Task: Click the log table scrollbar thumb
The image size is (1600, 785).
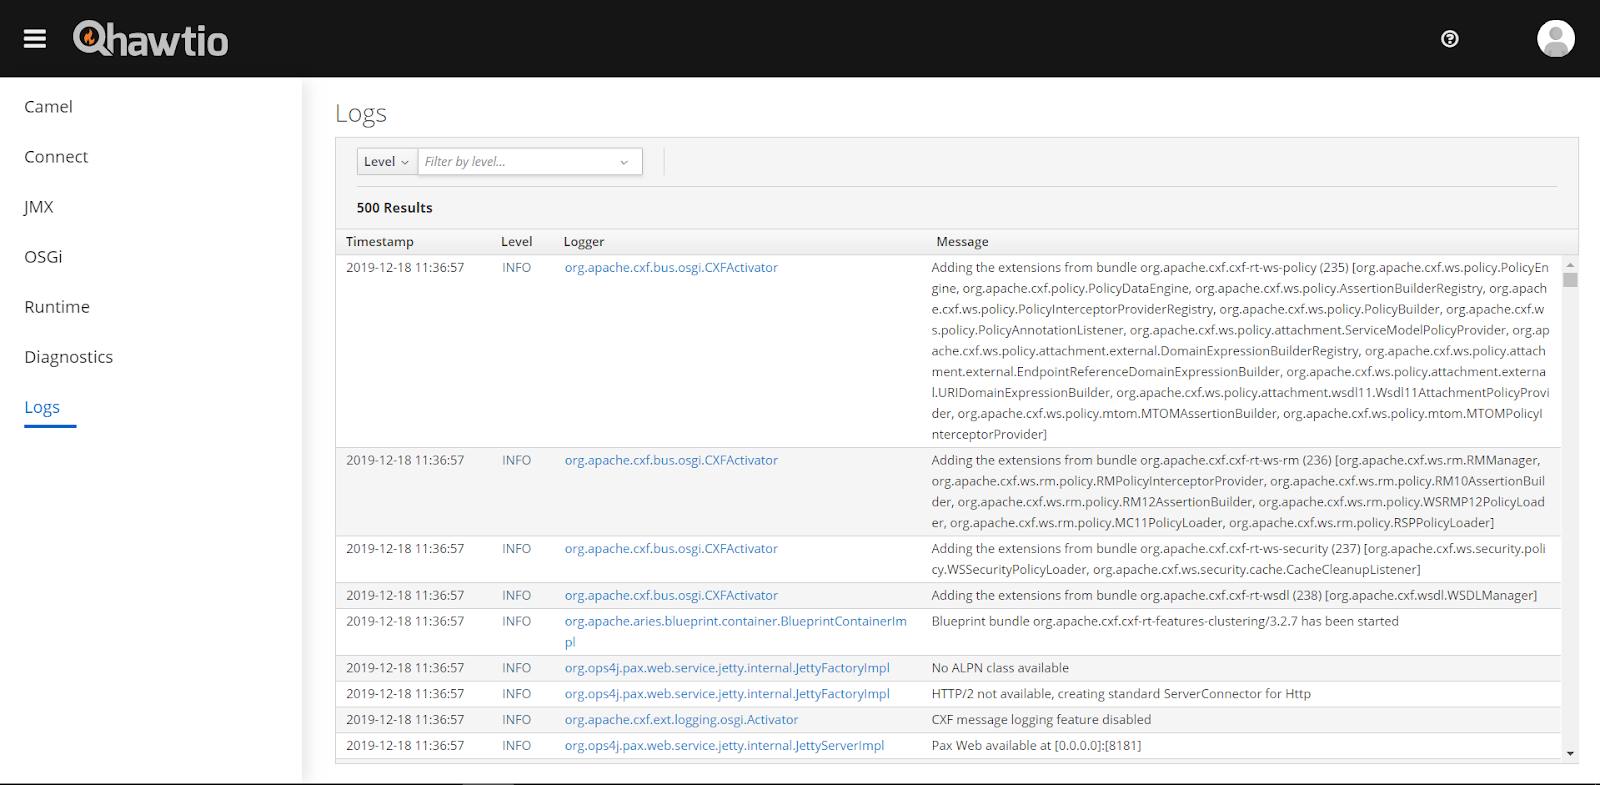Action: click(1570, 280)
